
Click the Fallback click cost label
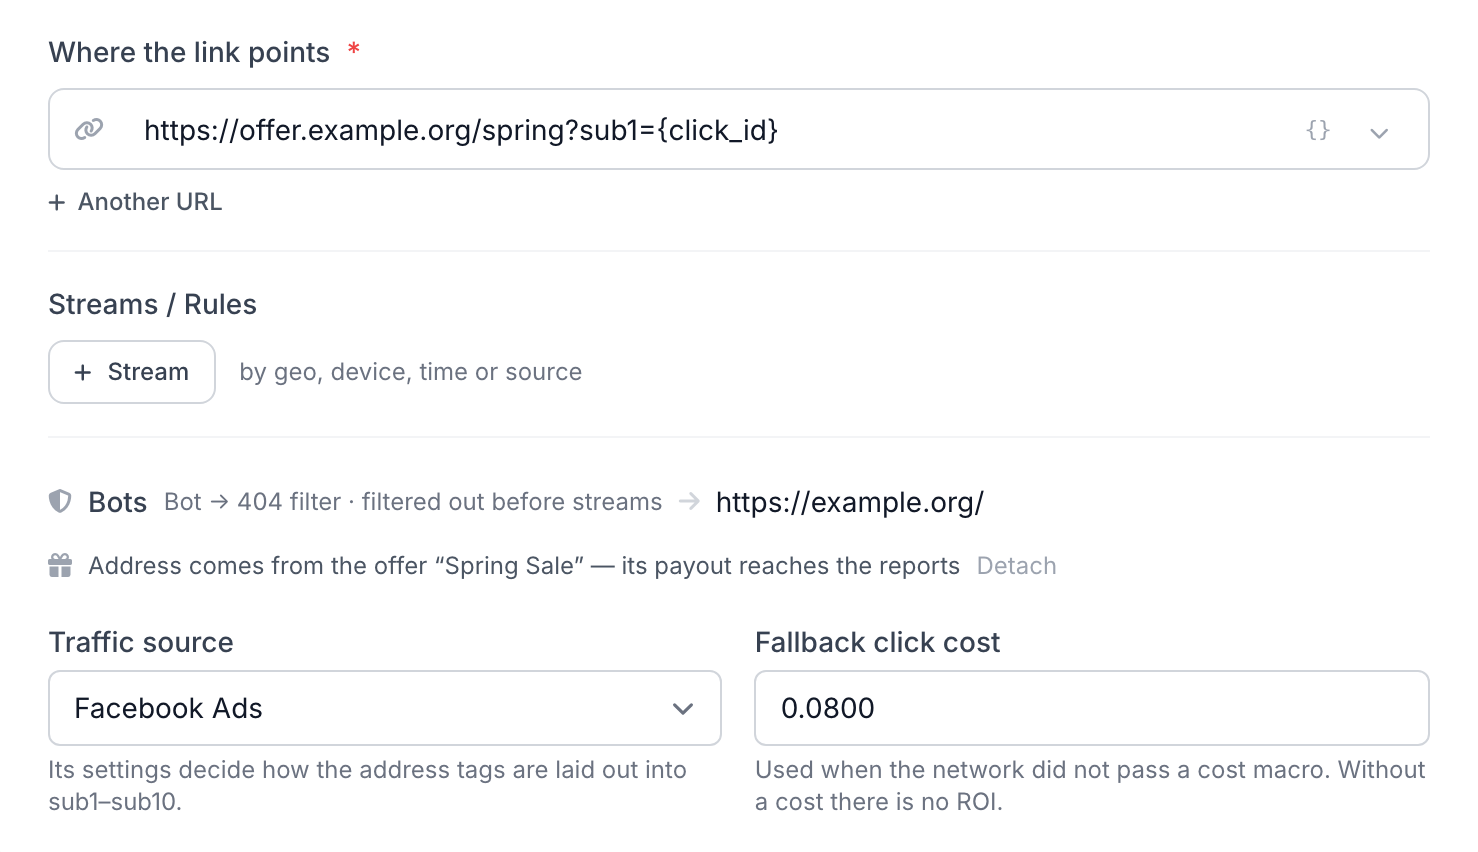pos(877,642)
